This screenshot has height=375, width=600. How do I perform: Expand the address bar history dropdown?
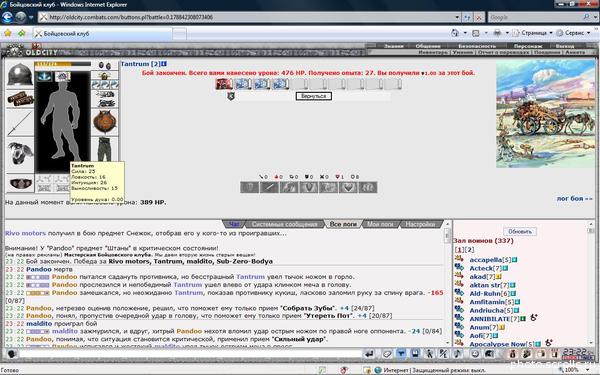click(x=457, y=17)
